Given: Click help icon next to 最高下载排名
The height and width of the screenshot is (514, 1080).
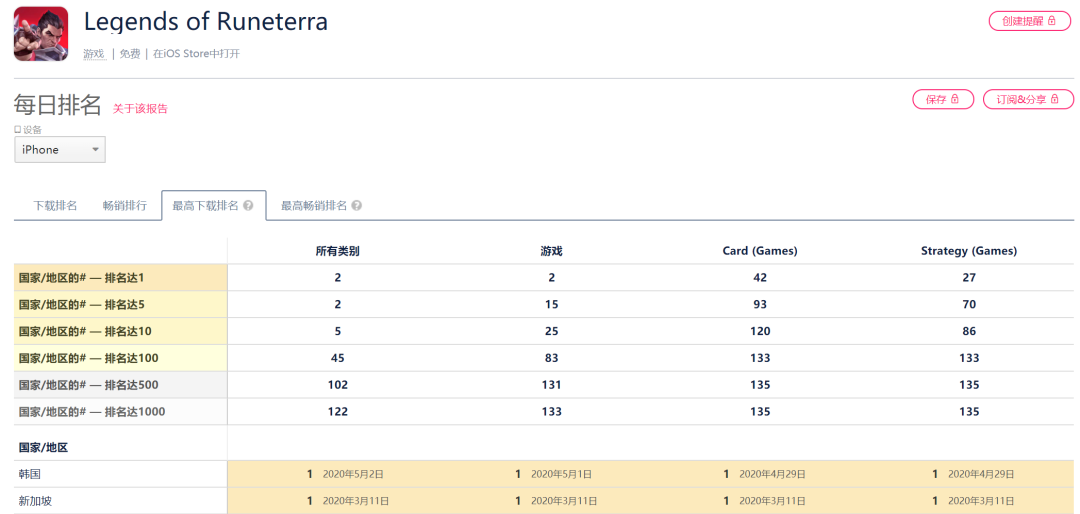Looking at the screenshot, I should (x=248, y=205).
